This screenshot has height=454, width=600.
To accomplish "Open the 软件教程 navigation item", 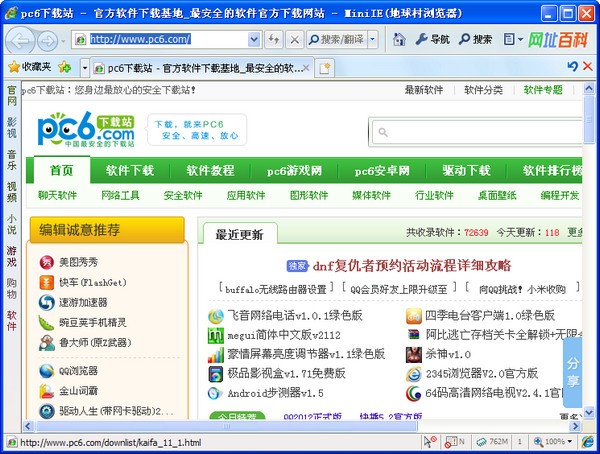I will point(210,170).
